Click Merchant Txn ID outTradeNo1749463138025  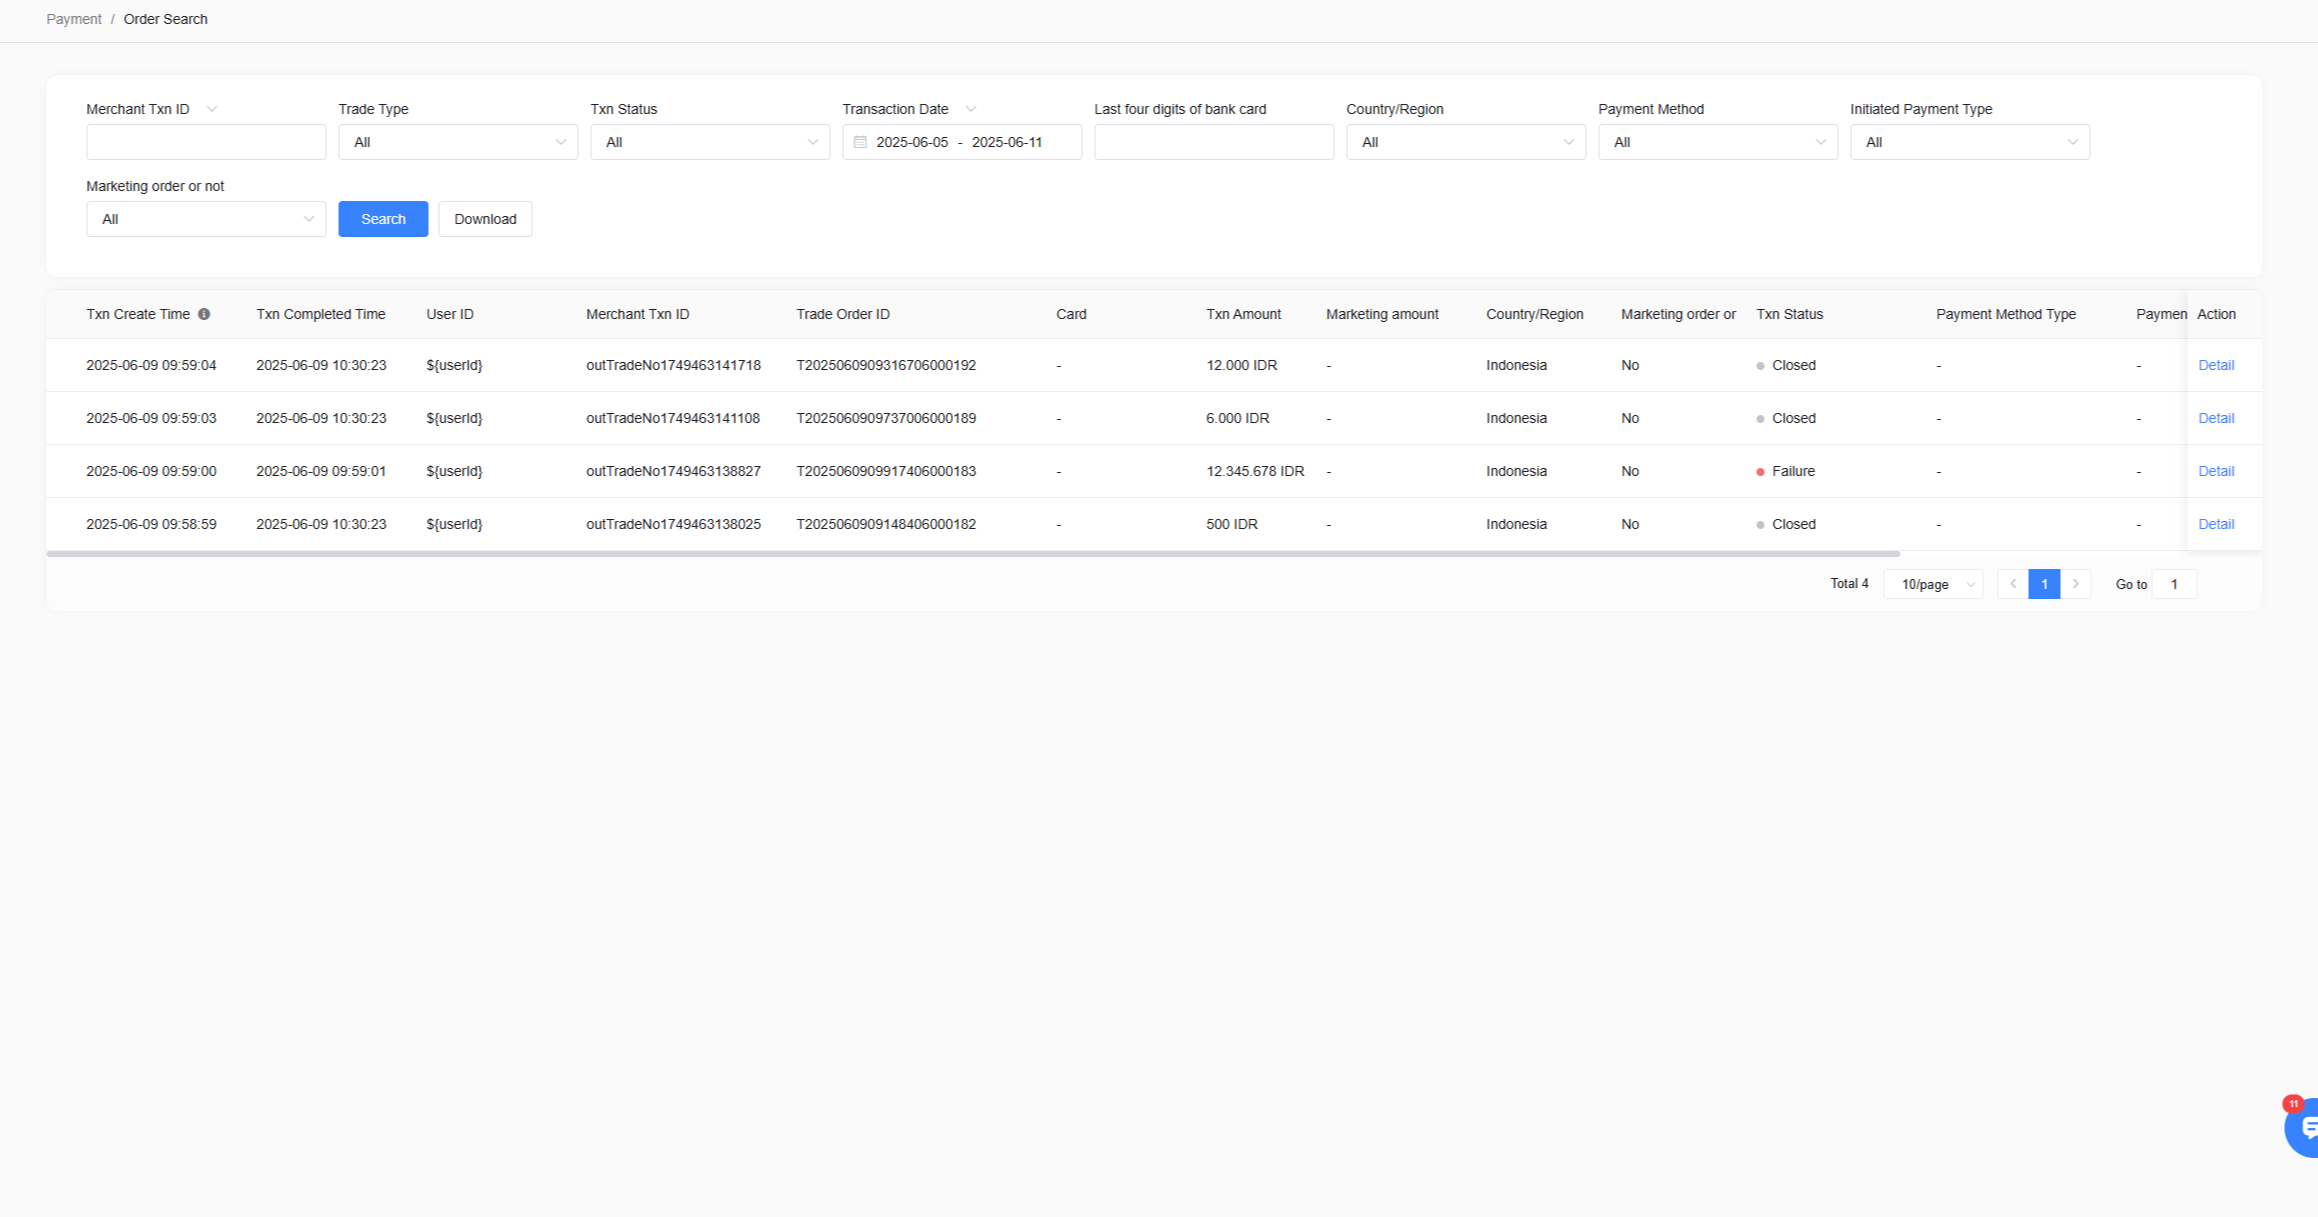click(673, 524)
